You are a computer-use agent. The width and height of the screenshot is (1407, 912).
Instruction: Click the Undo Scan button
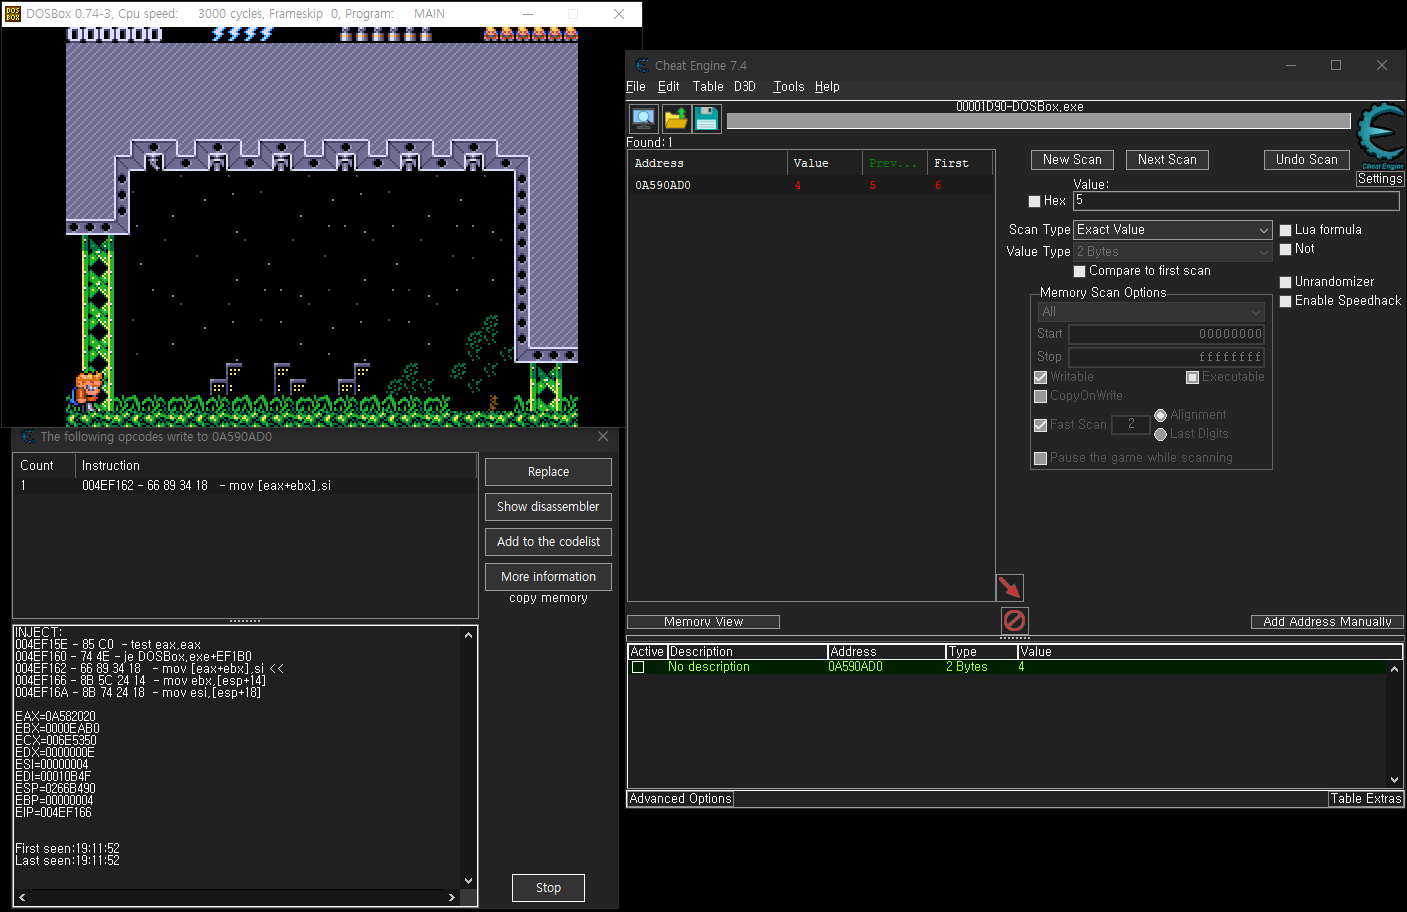point(1307,160)
